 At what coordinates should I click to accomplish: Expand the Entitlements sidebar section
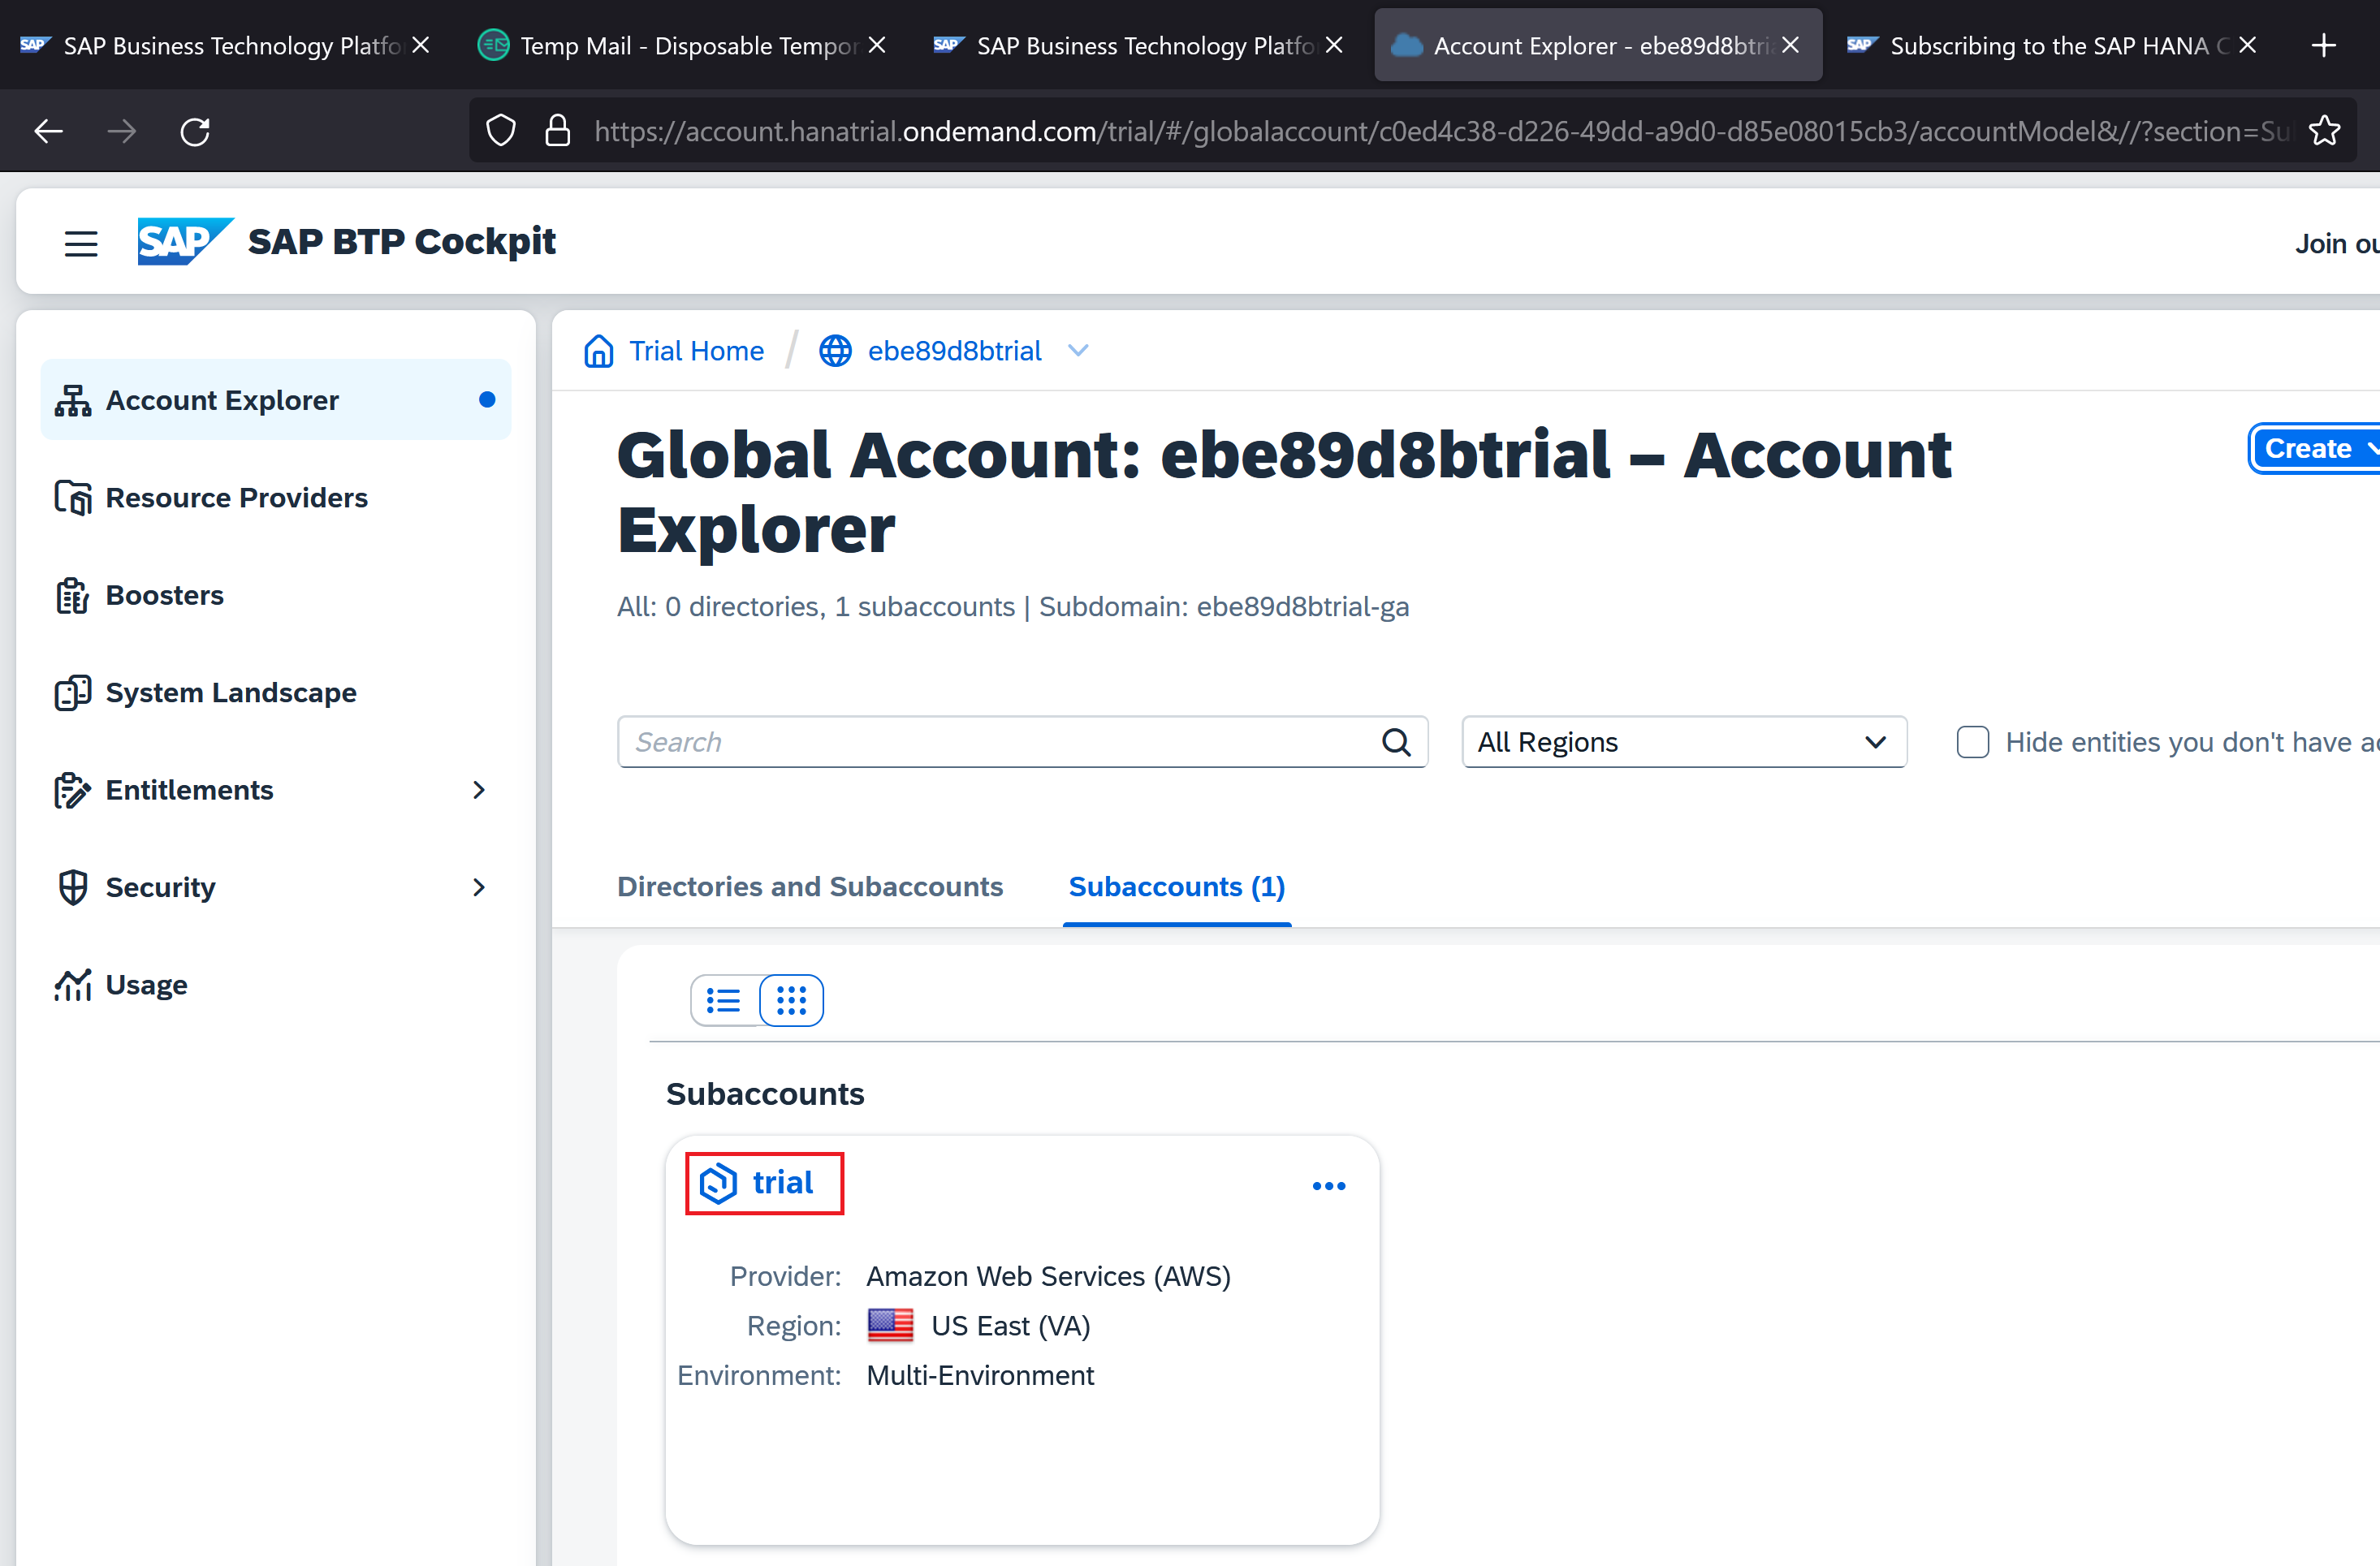click(479, 790)
